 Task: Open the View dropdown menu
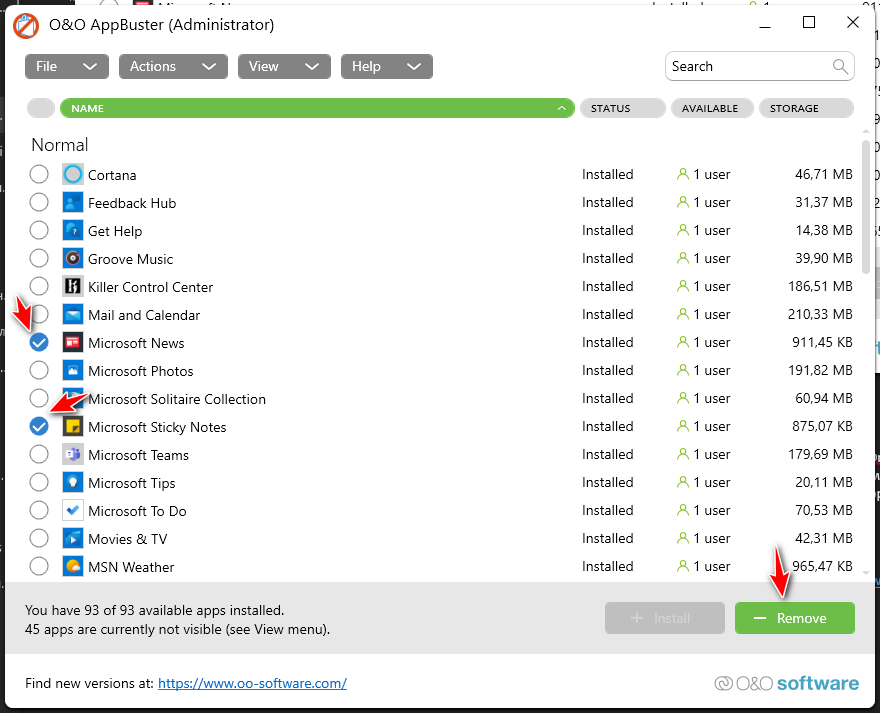pos(284,67)
